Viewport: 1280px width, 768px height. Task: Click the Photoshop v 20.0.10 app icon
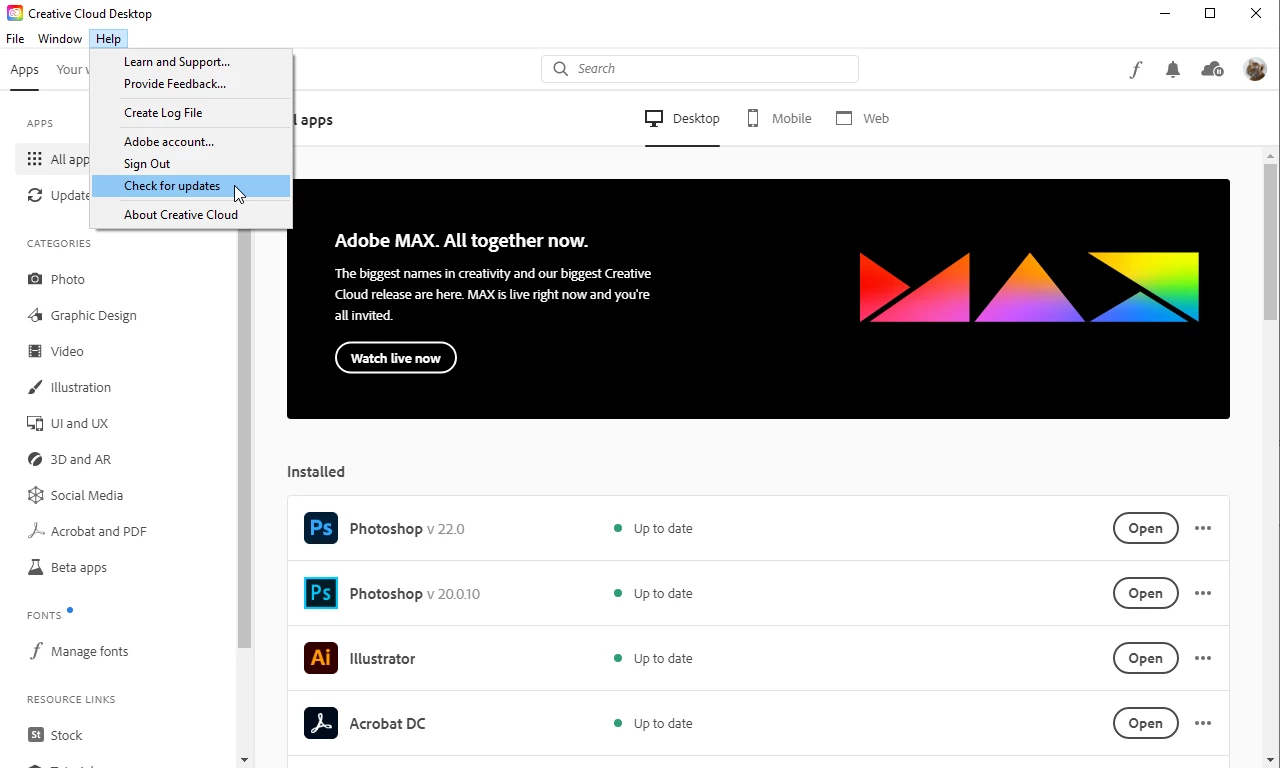click(x=321, y=593)
